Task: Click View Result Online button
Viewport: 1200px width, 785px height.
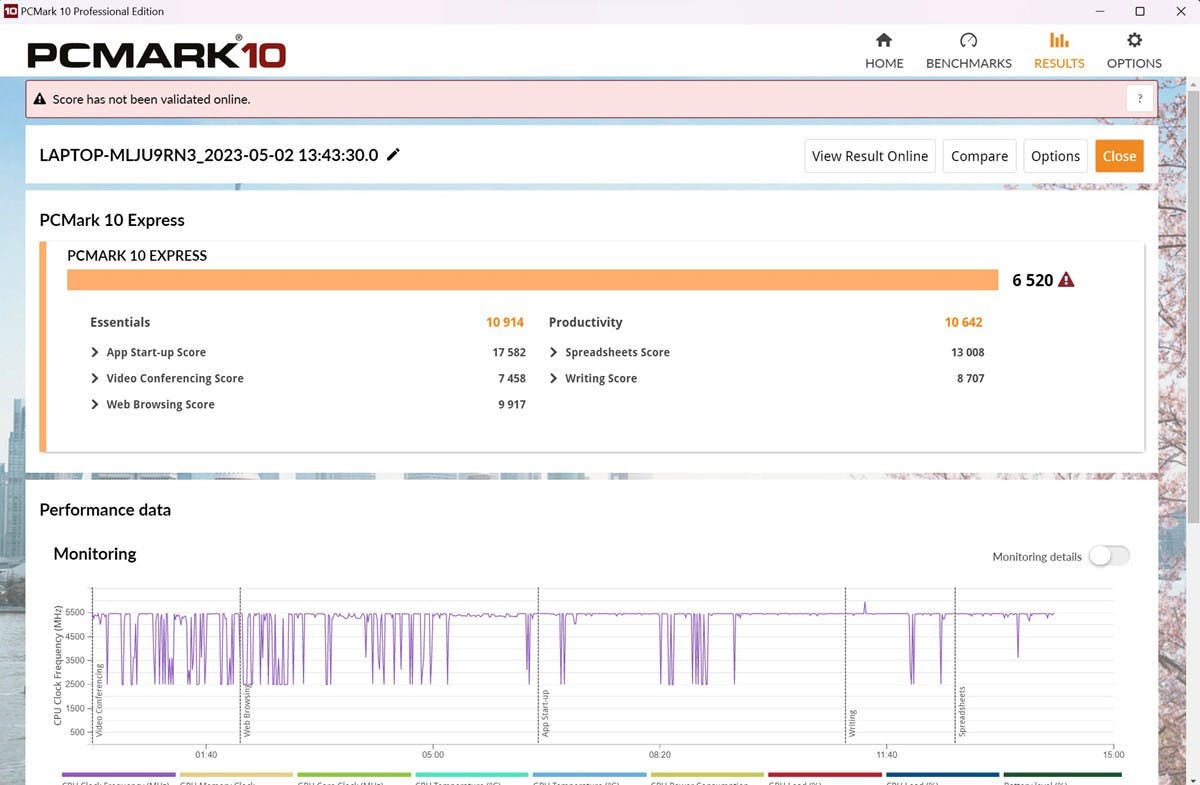Action: (869, 156)
